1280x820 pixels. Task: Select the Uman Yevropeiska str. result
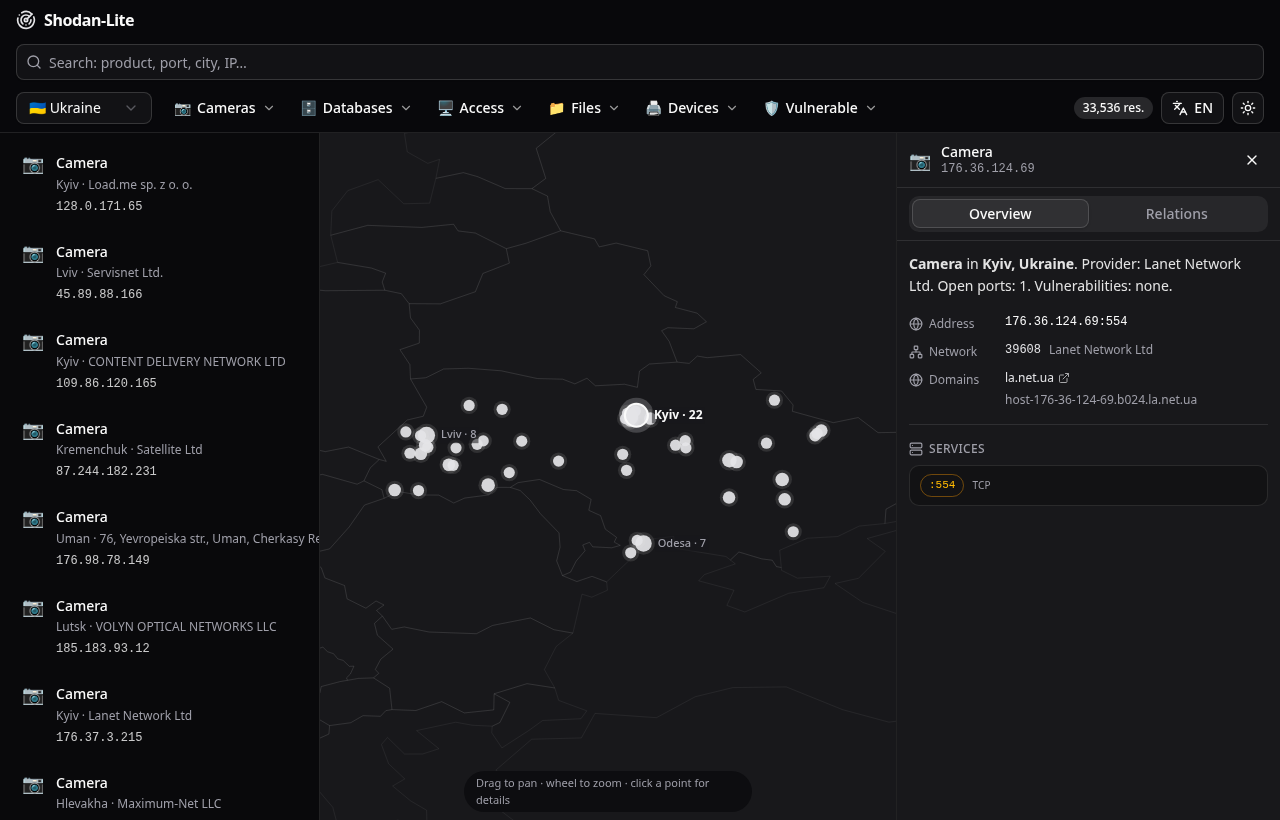coord(160,538)
